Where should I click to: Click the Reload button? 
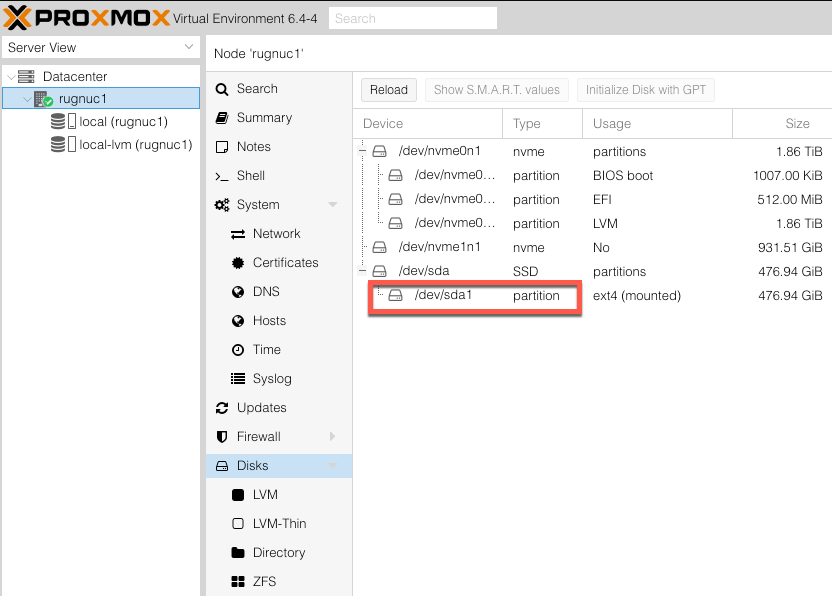click(x=389, y=90)
